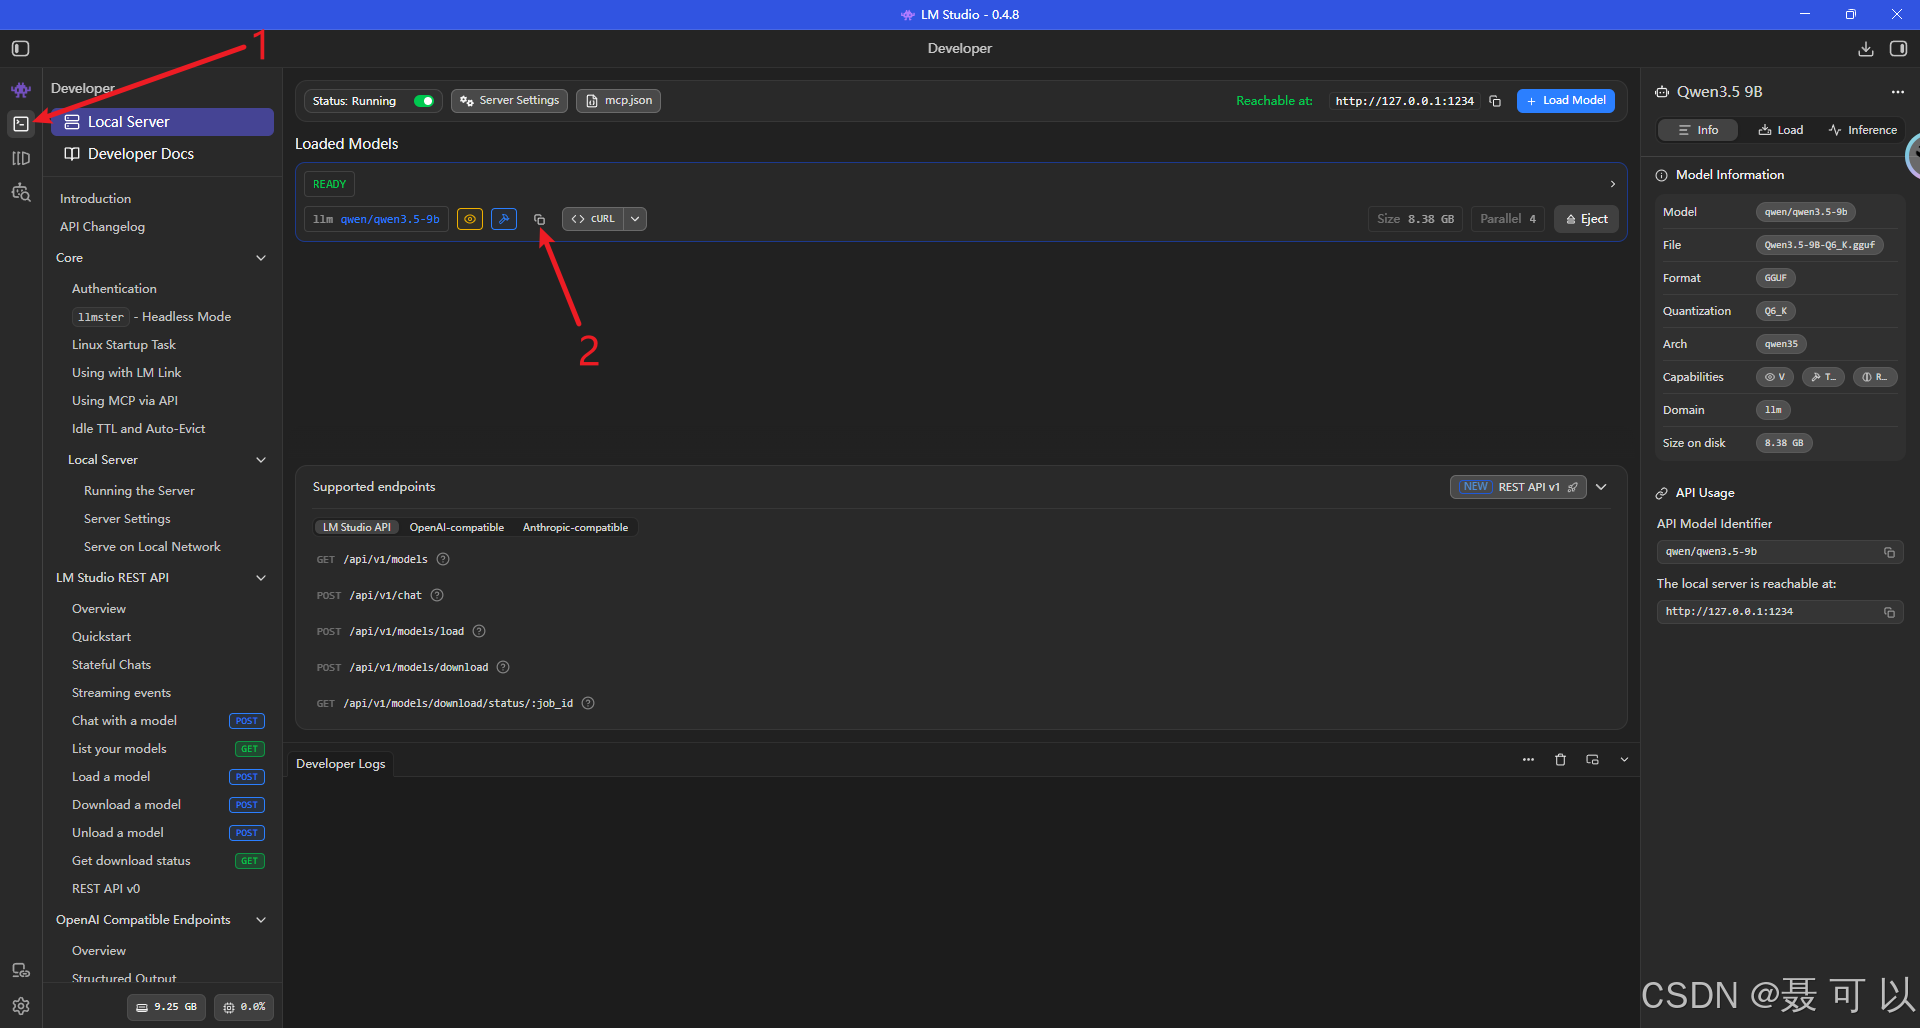Screen dimensions: 1920x1028
Task: Select the Load tab for model
Action: click(1781, 130)
